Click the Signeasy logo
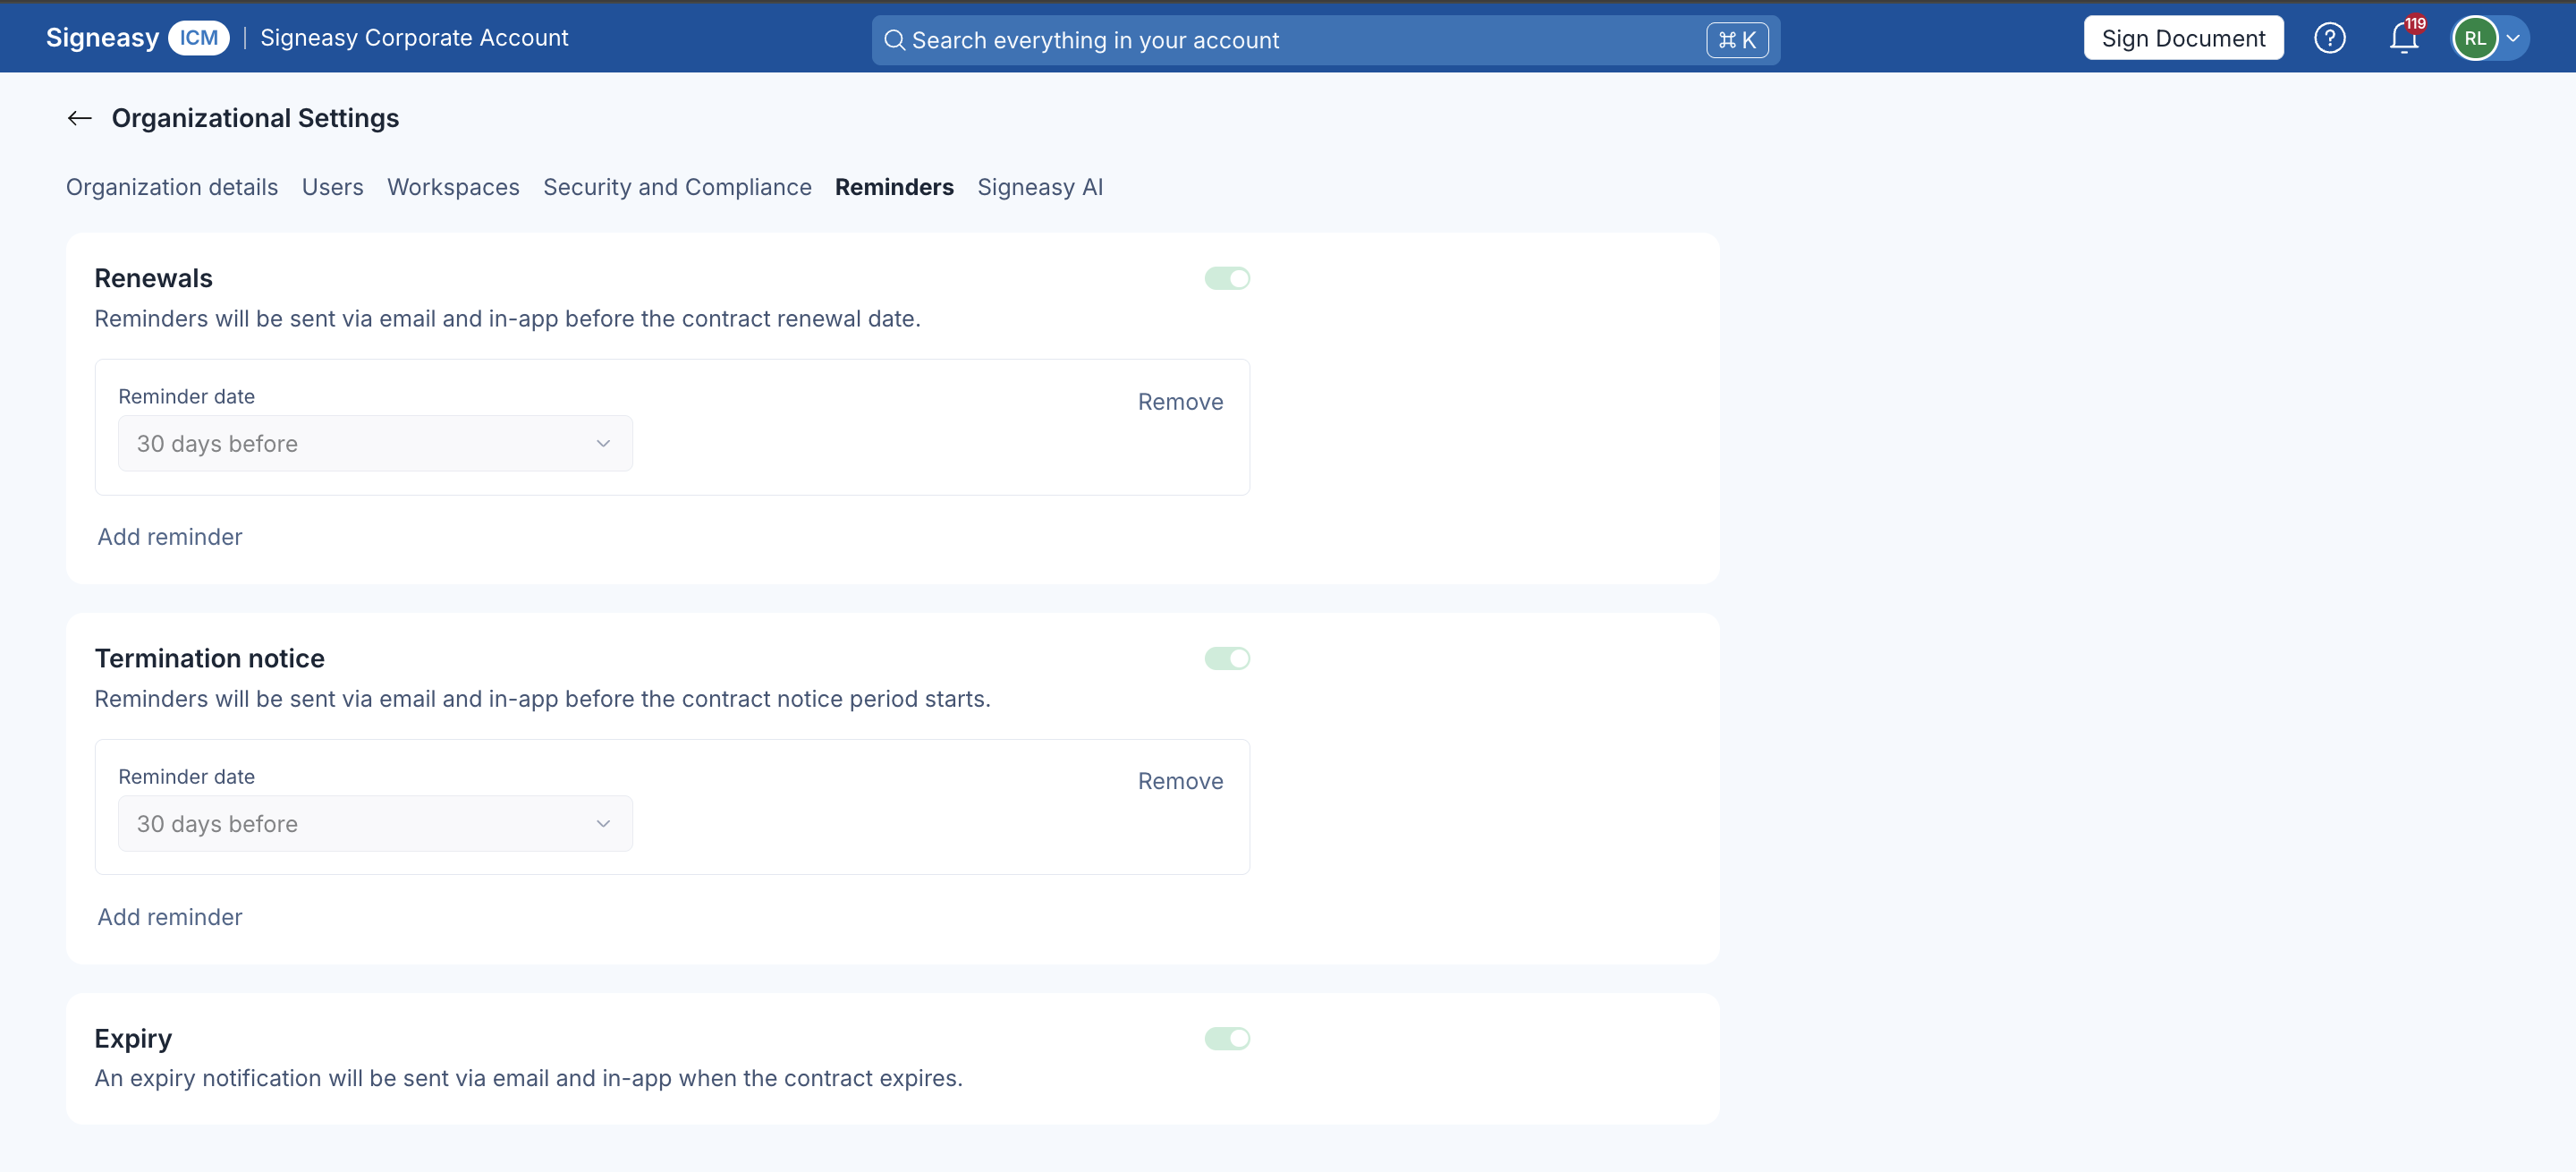 103,38
